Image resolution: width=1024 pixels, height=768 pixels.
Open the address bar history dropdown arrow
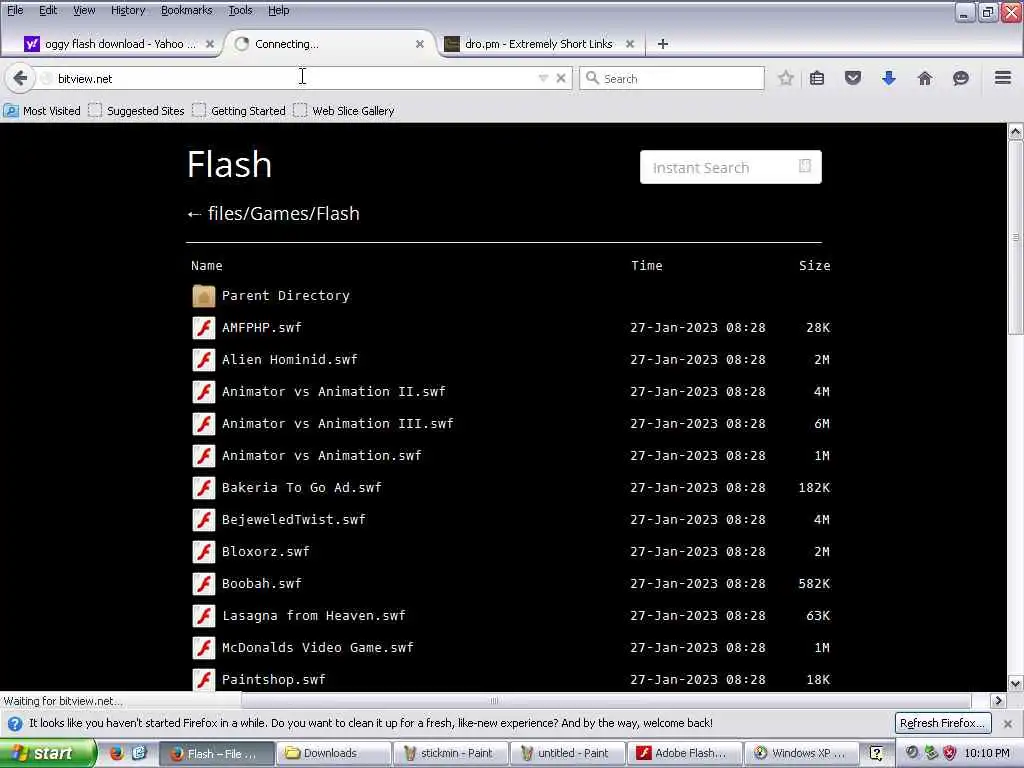coord(543,78)
